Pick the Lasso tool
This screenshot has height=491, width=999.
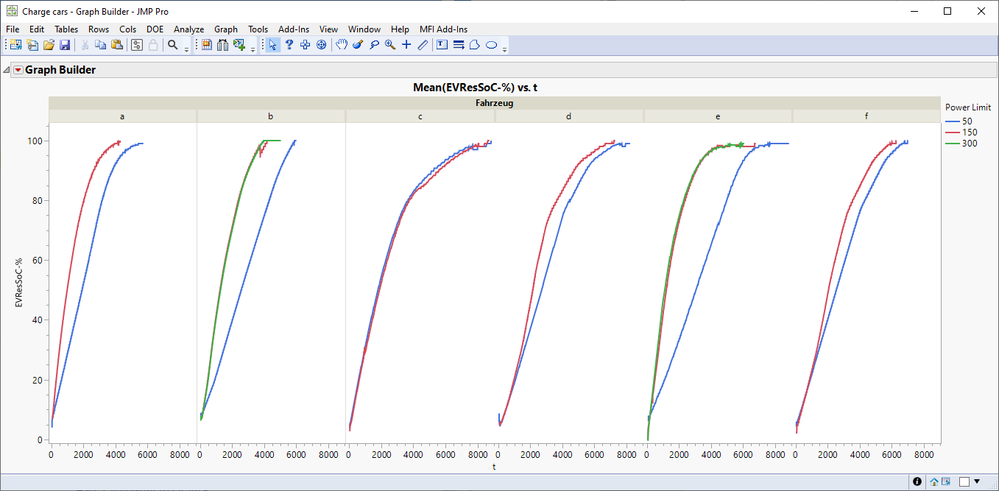pyautogui.click(x=374, y=45)
